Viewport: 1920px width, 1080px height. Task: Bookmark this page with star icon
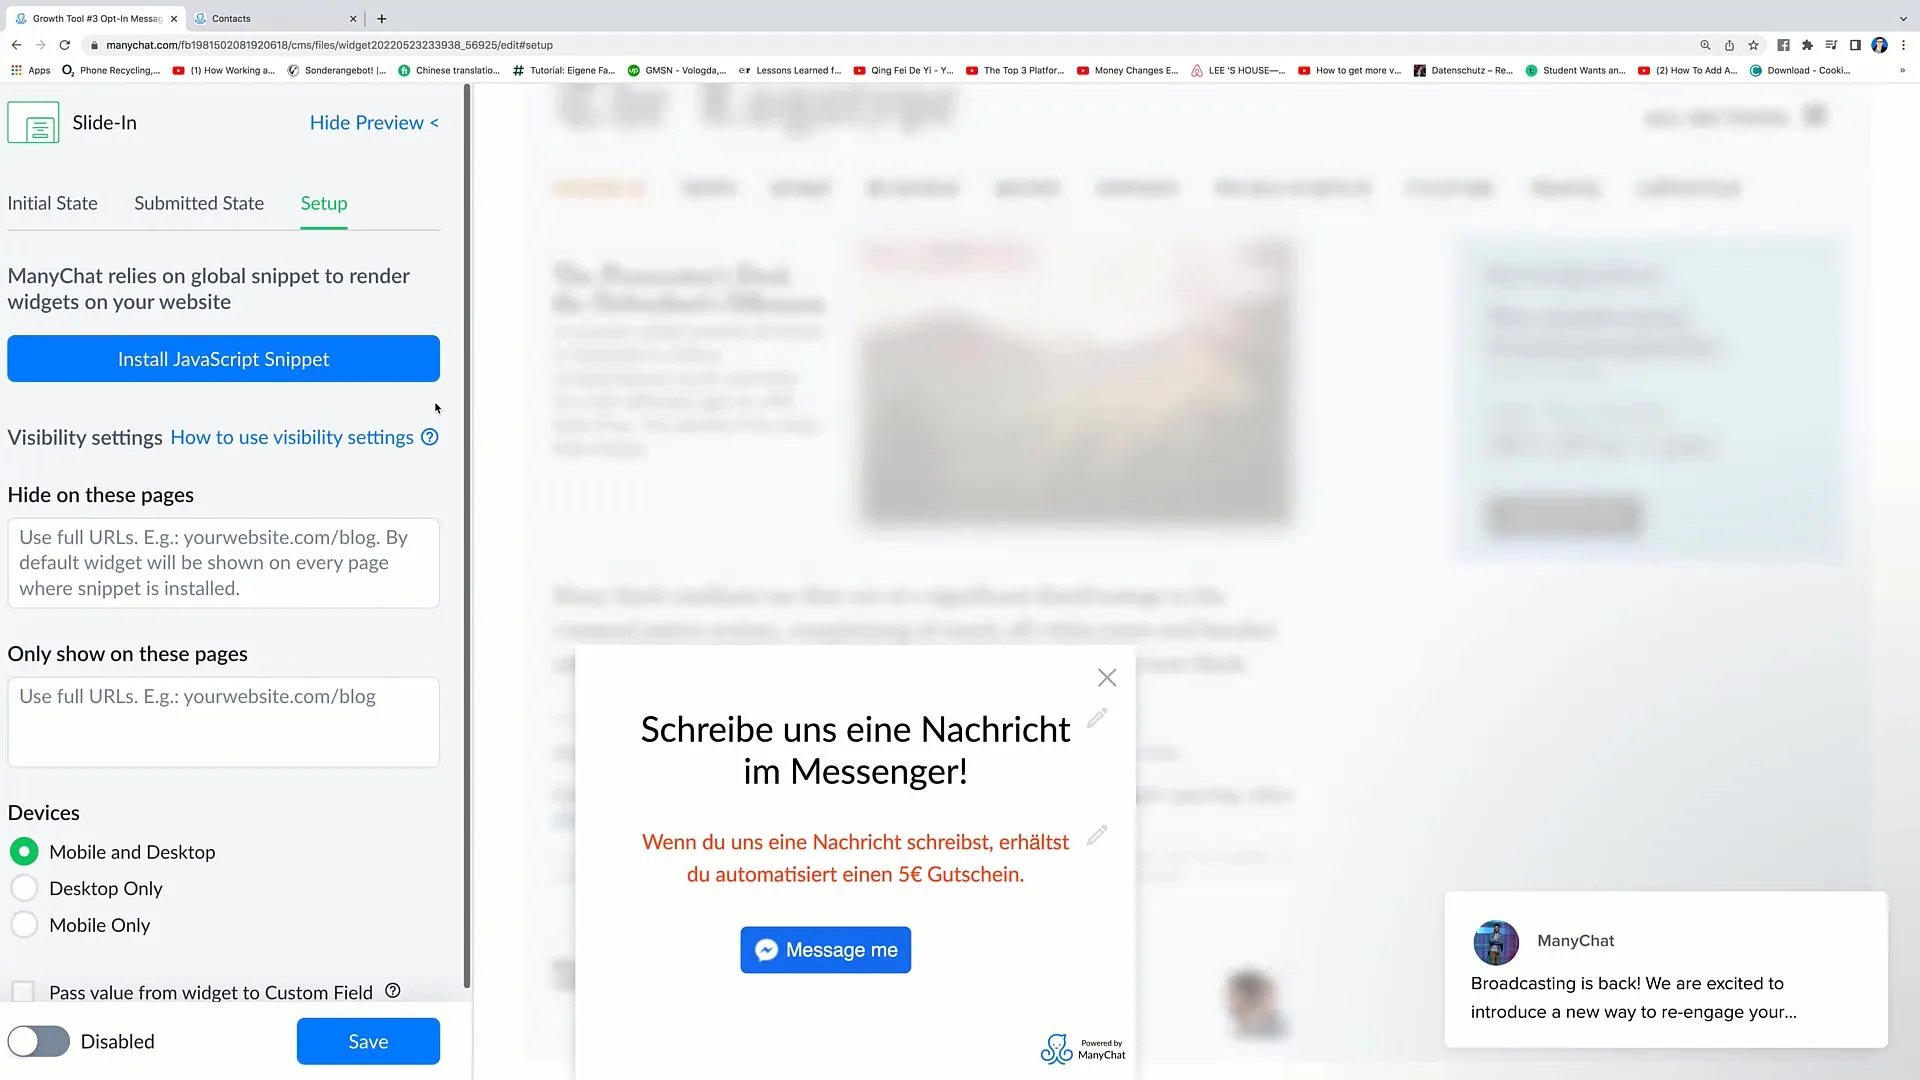point(1753,45)
